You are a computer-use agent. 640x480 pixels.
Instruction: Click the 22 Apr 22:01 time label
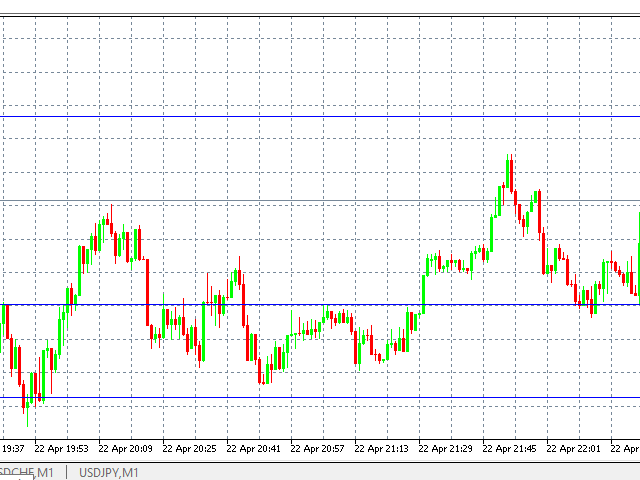573,449
